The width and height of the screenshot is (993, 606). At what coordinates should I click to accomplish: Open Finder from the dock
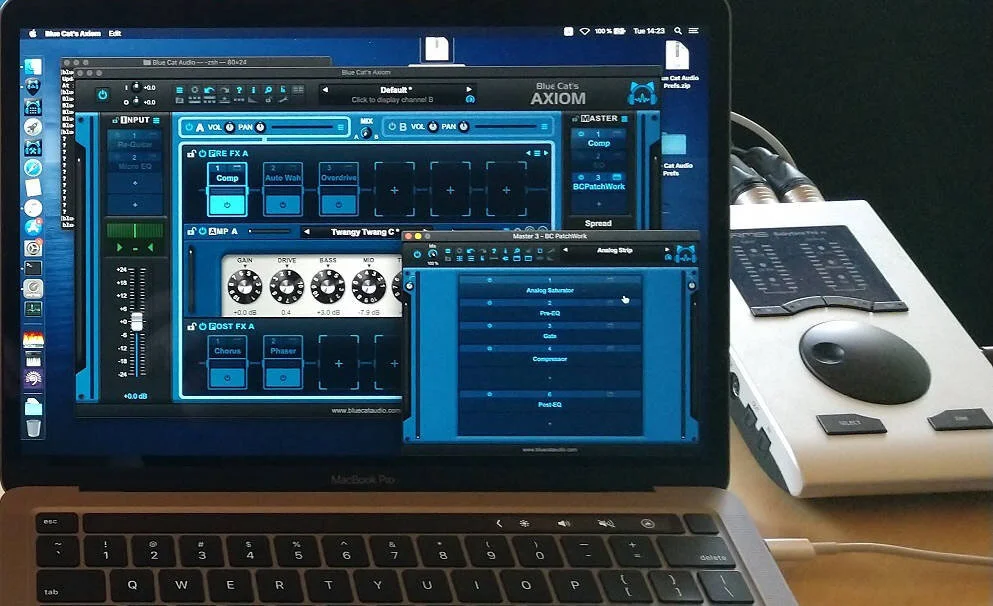coord(33,66)
